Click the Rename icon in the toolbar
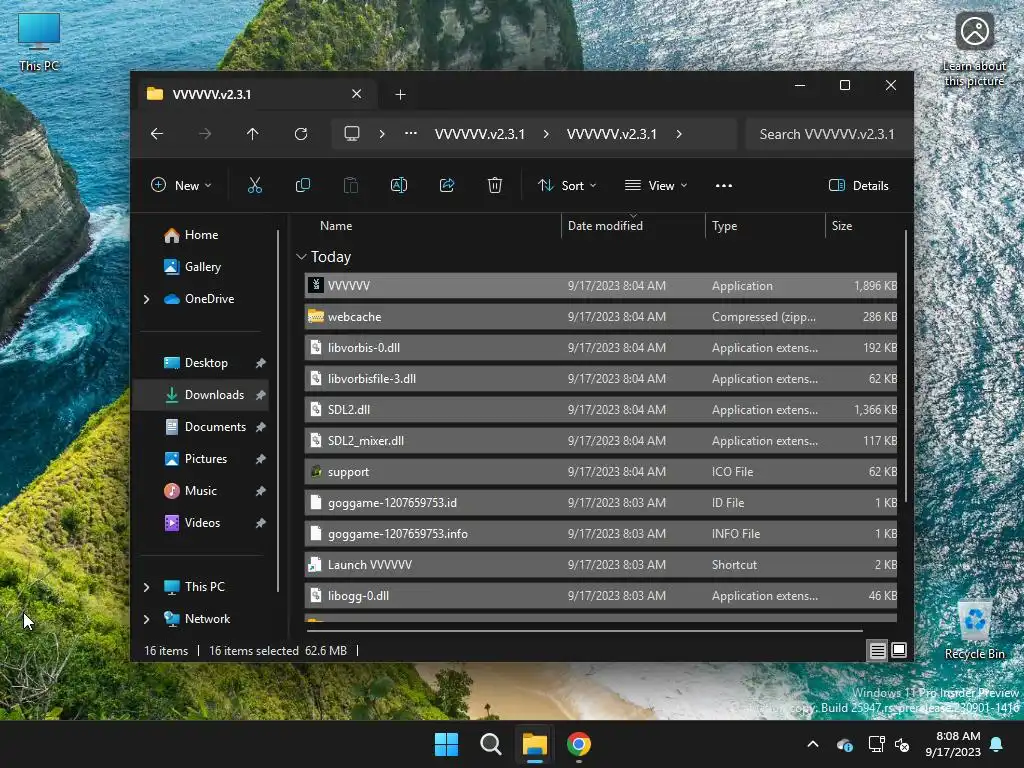The height and width of the screenshot is (768, 1024). pyautogui.click(x=398, y=185)
